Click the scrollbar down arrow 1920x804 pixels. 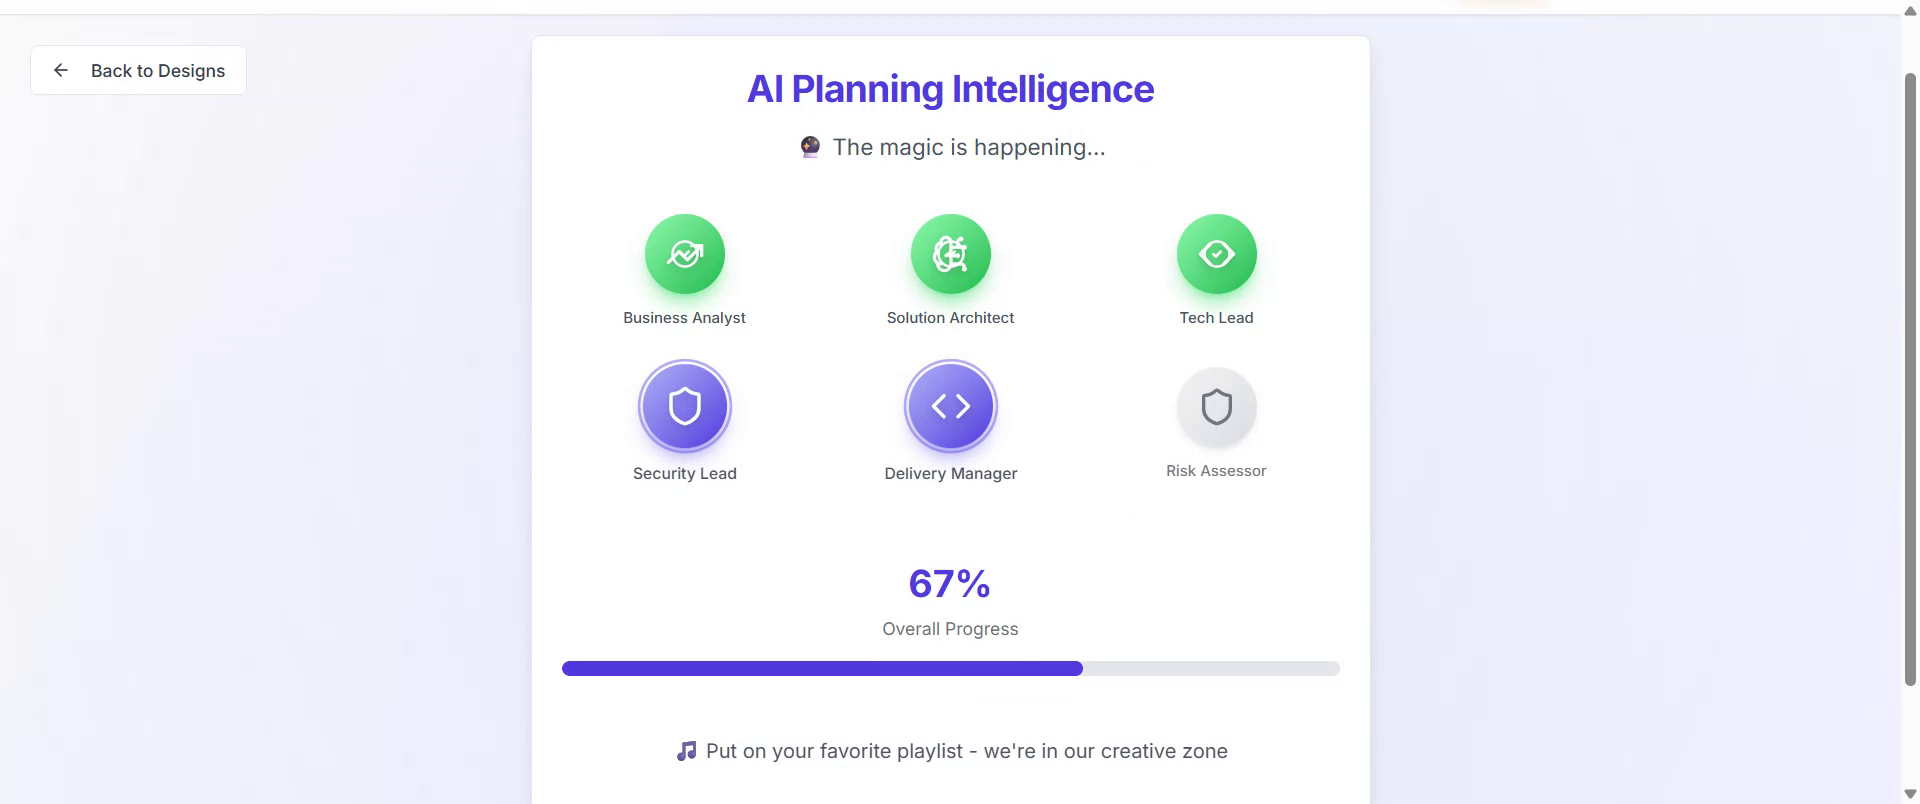pyautogui.click(x=1910, y=794)
